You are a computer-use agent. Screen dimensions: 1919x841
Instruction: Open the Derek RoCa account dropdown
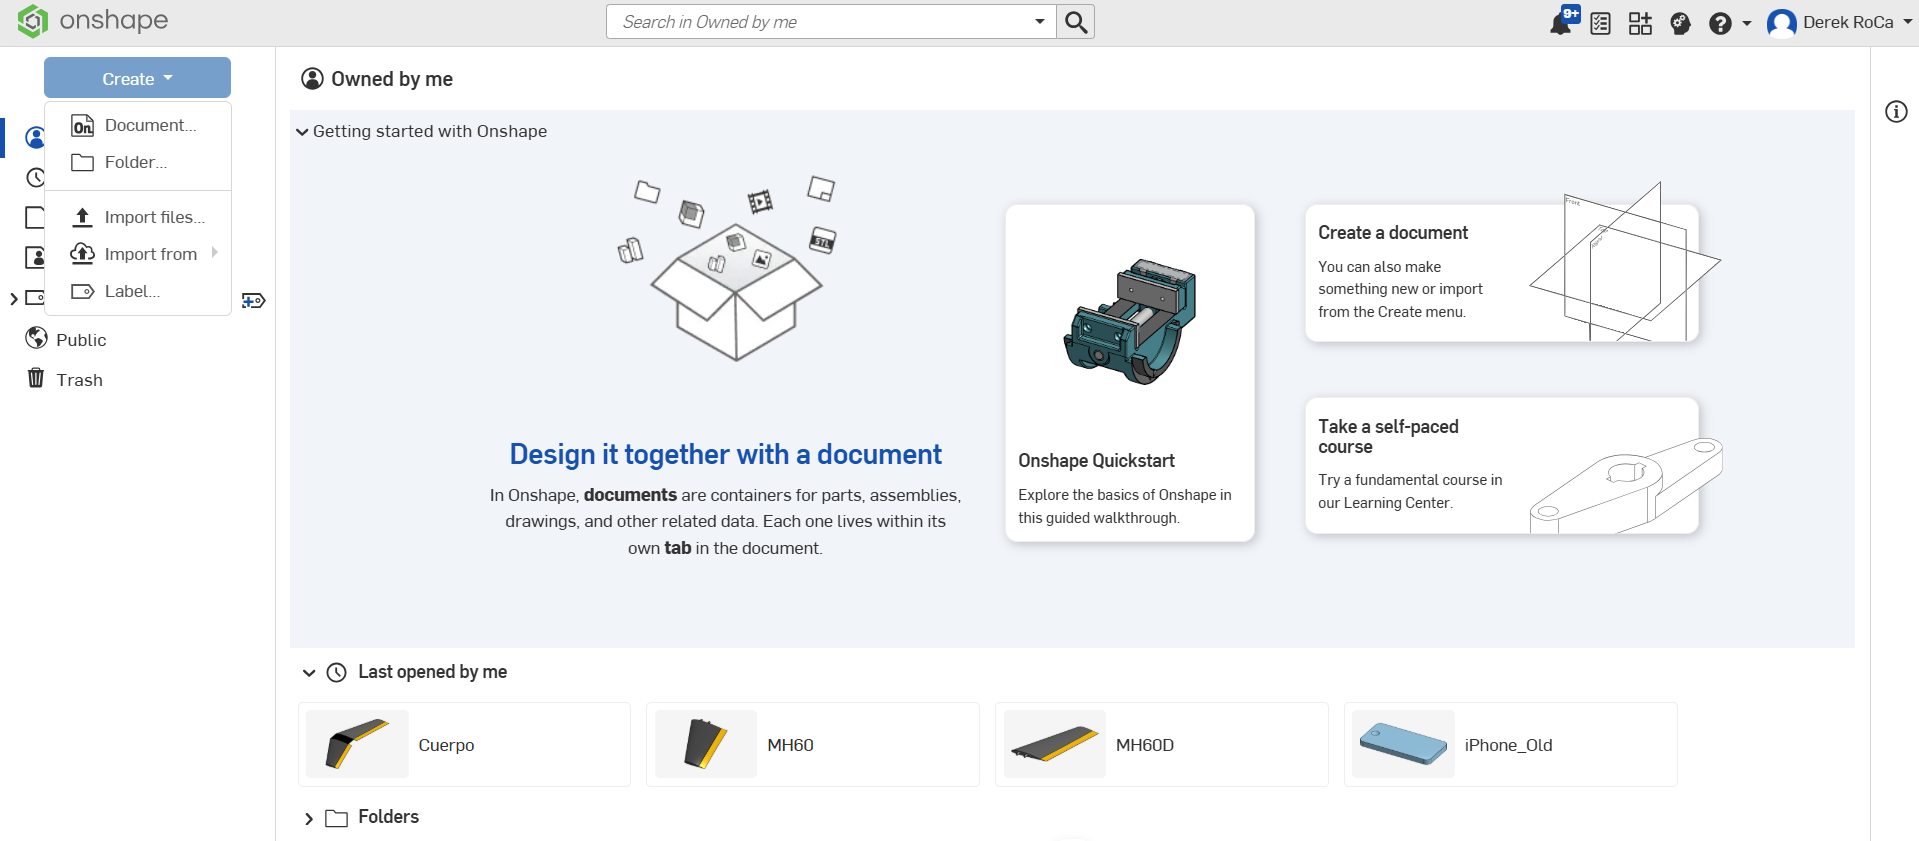click(x=1857, y=22)
